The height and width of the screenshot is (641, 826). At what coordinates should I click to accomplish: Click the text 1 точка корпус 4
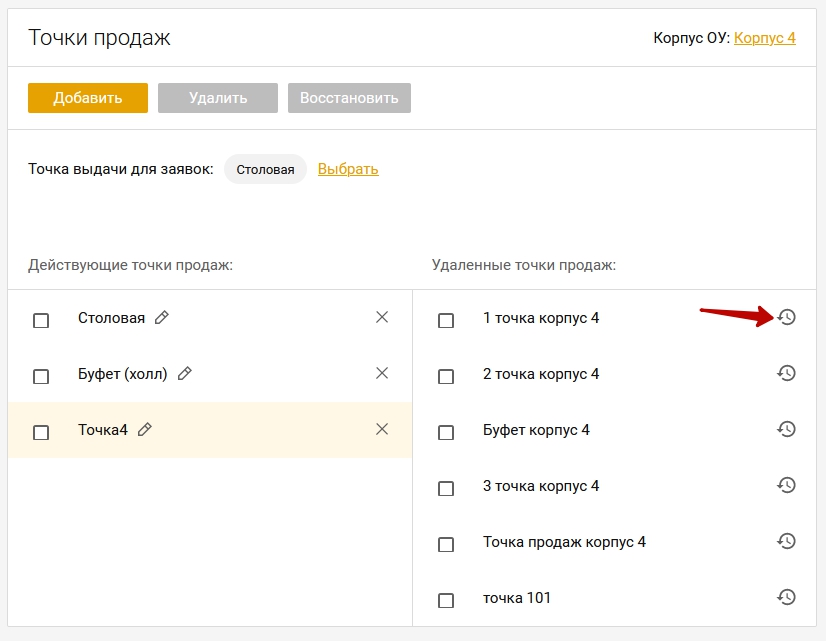pos(541,318)
